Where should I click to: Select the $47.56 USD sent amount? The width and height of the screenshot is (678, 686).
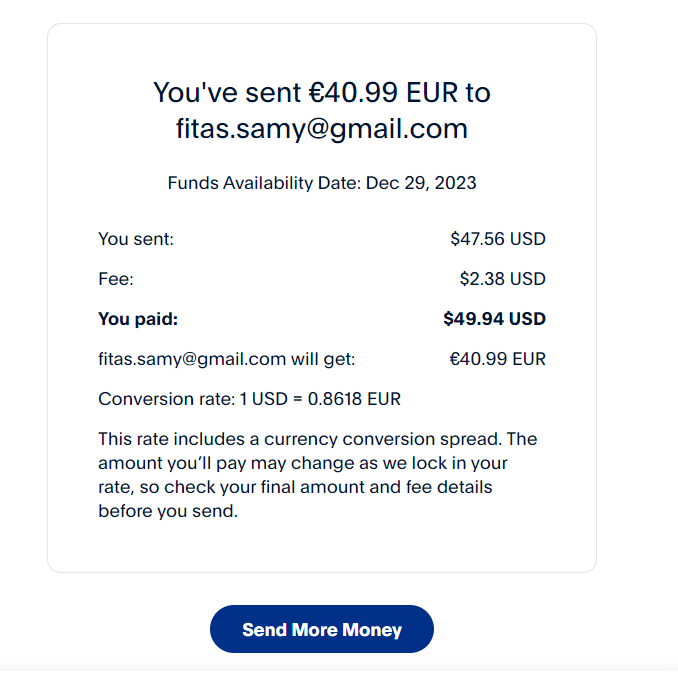tap(497, 239)
